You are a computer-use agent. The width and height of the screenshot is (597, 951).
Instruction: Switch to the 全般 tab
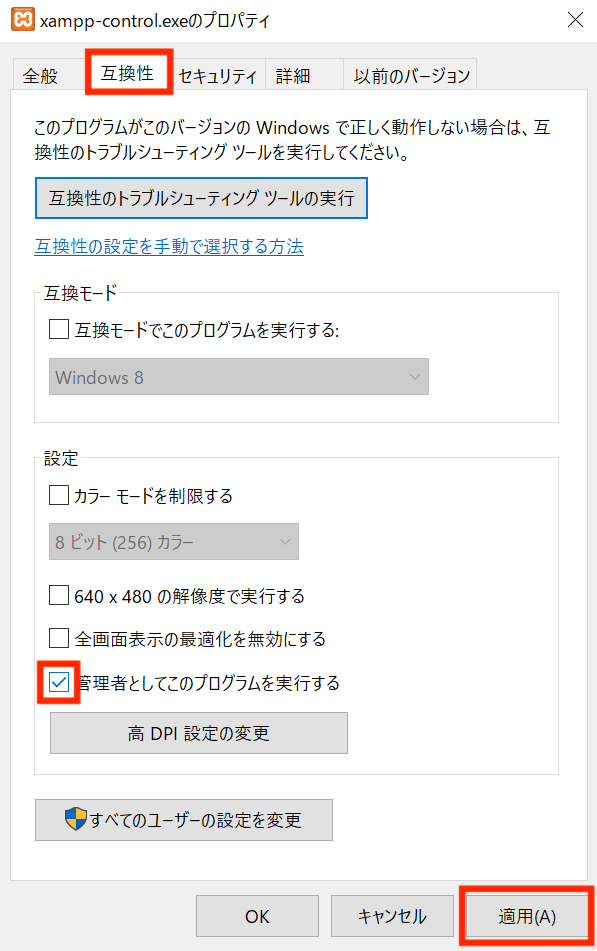point(41,76)
